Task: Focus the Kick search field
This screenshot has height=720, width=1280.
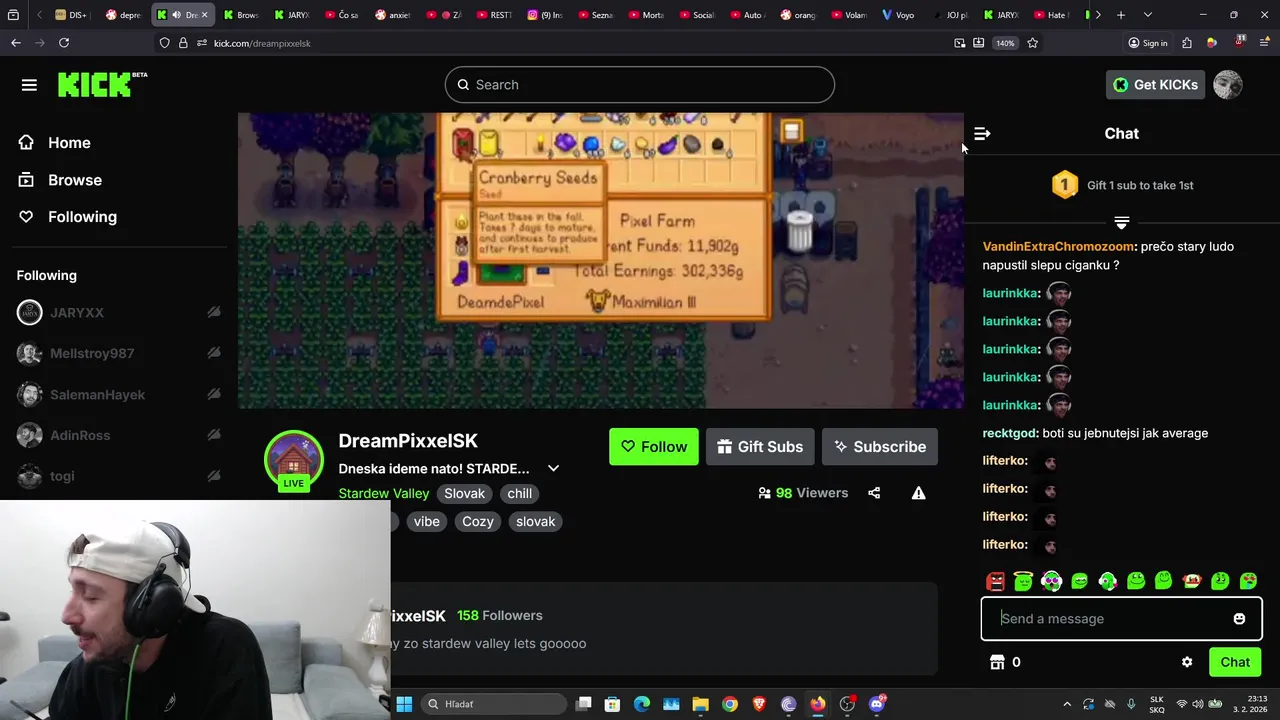Action: coord(640,85)
